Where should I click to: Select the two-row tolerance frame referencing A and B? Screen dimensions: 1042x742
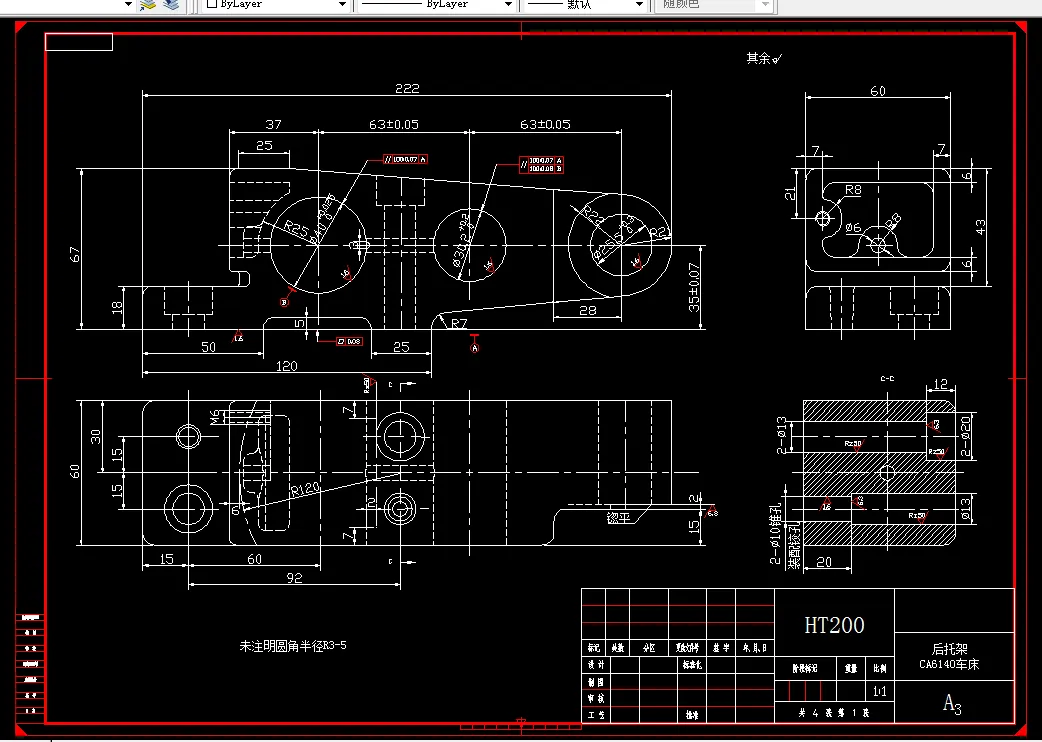click(x=542, y=165)
